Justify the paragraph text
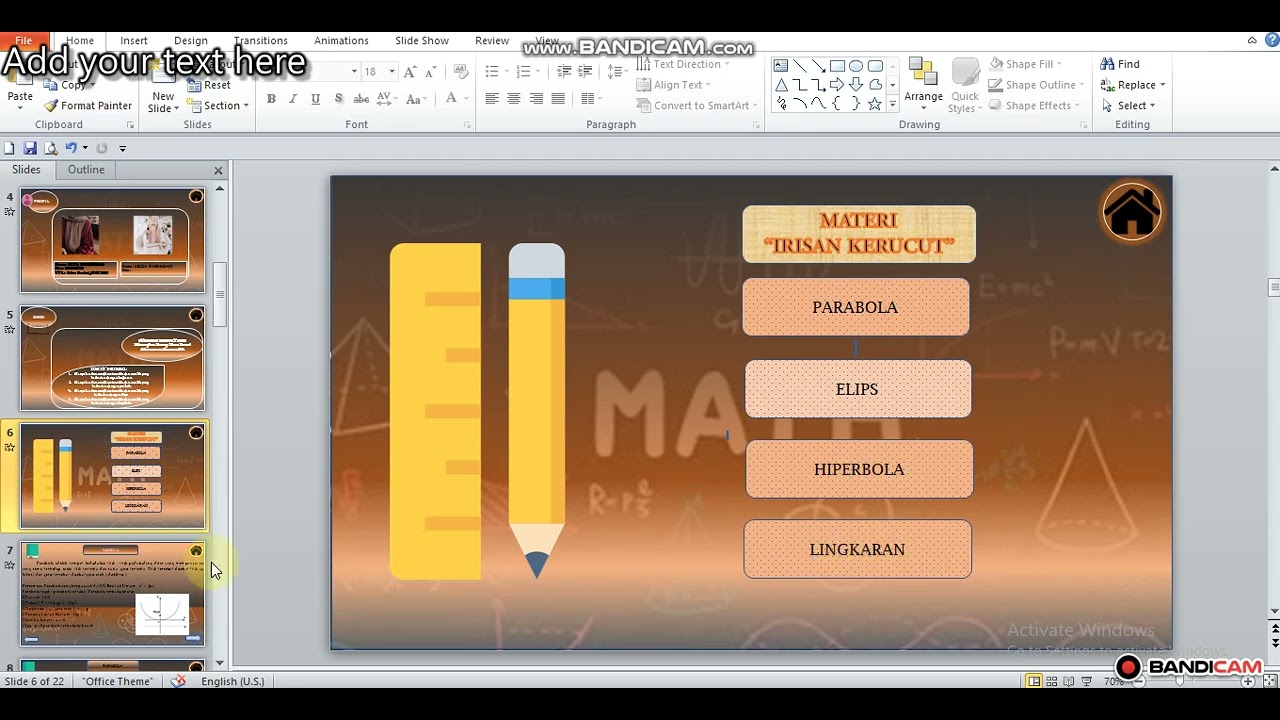 point(558,98)
